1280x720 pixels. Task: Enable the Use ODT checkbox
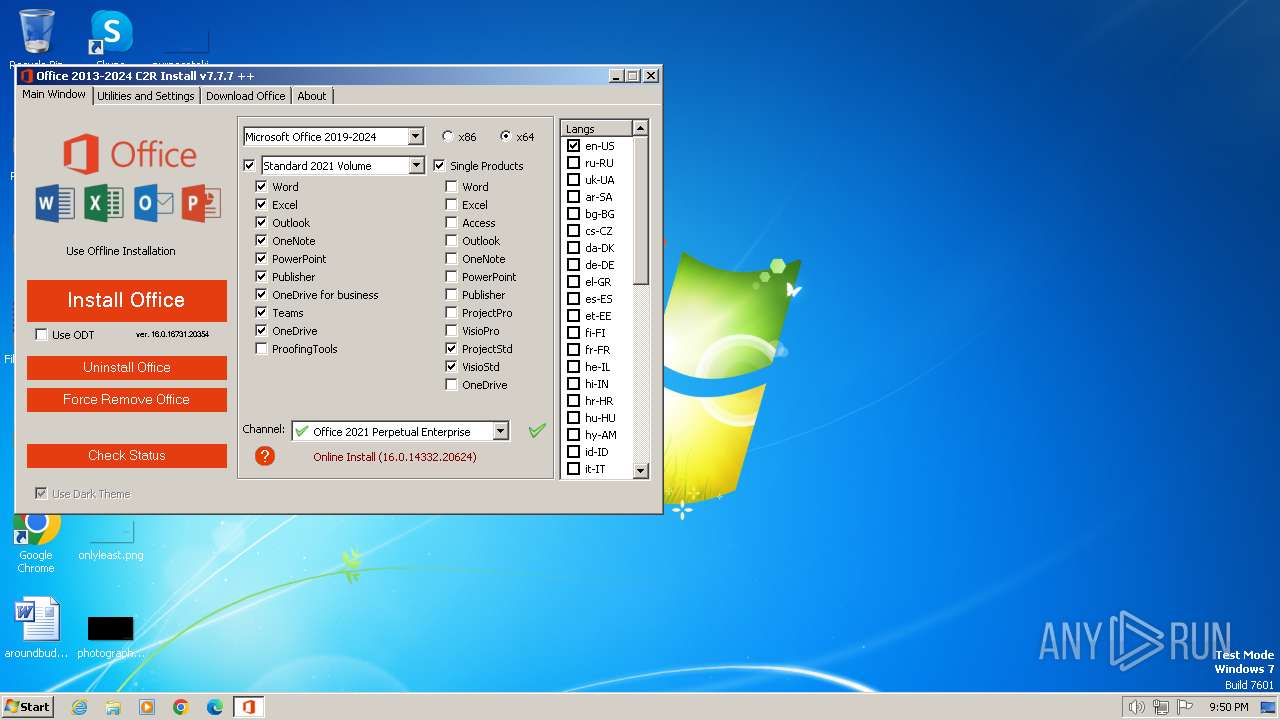pyautogui.click(x=41, y=335)
